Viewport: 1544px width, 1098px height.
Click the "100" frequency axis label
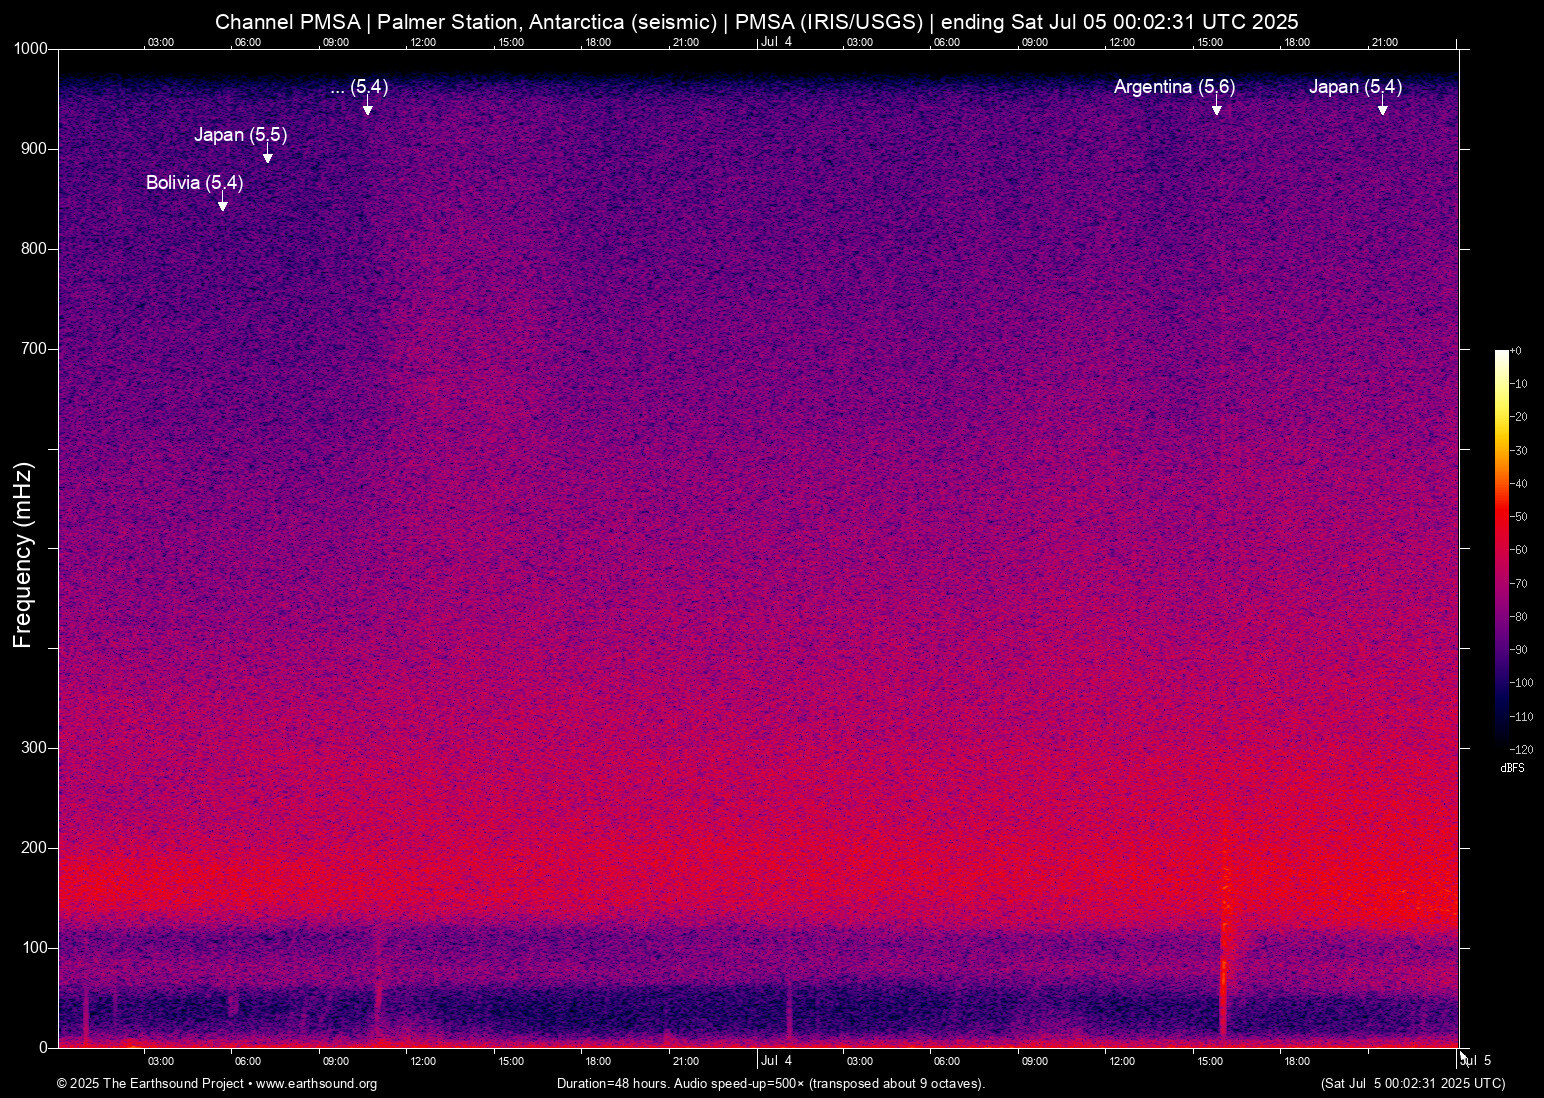(35, 948)
